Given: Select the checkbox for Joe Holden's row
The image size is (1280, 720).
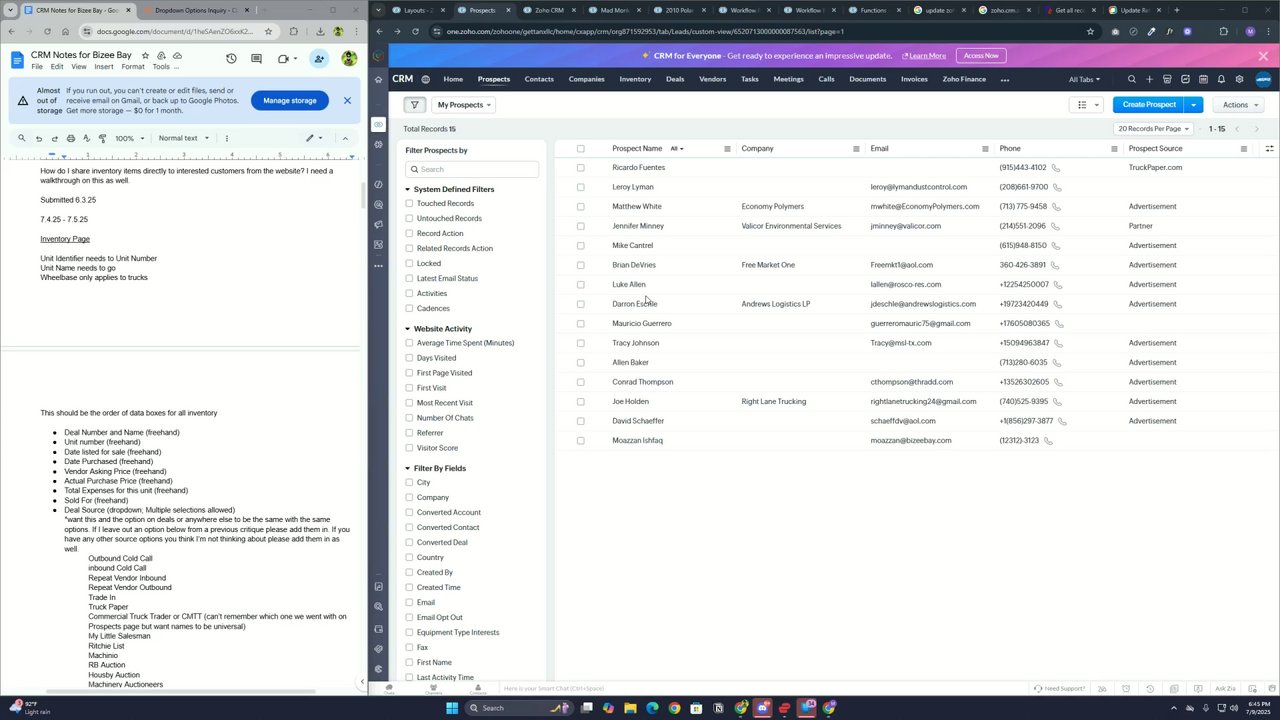Looking at the screenshot, I should (x=580, y=402).
